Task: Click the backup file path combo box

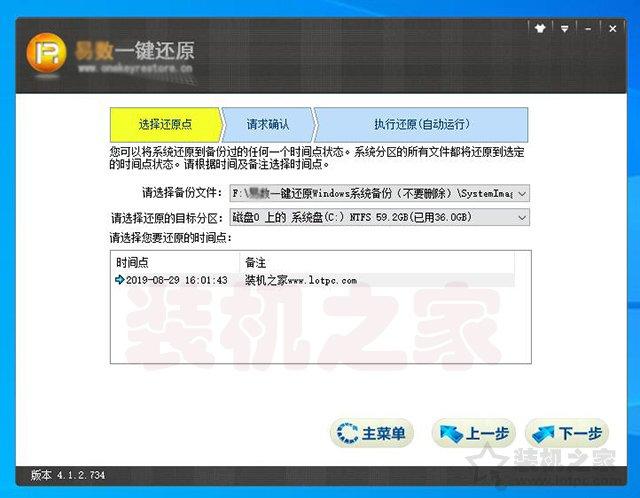Action: click(x=380, y=193)
